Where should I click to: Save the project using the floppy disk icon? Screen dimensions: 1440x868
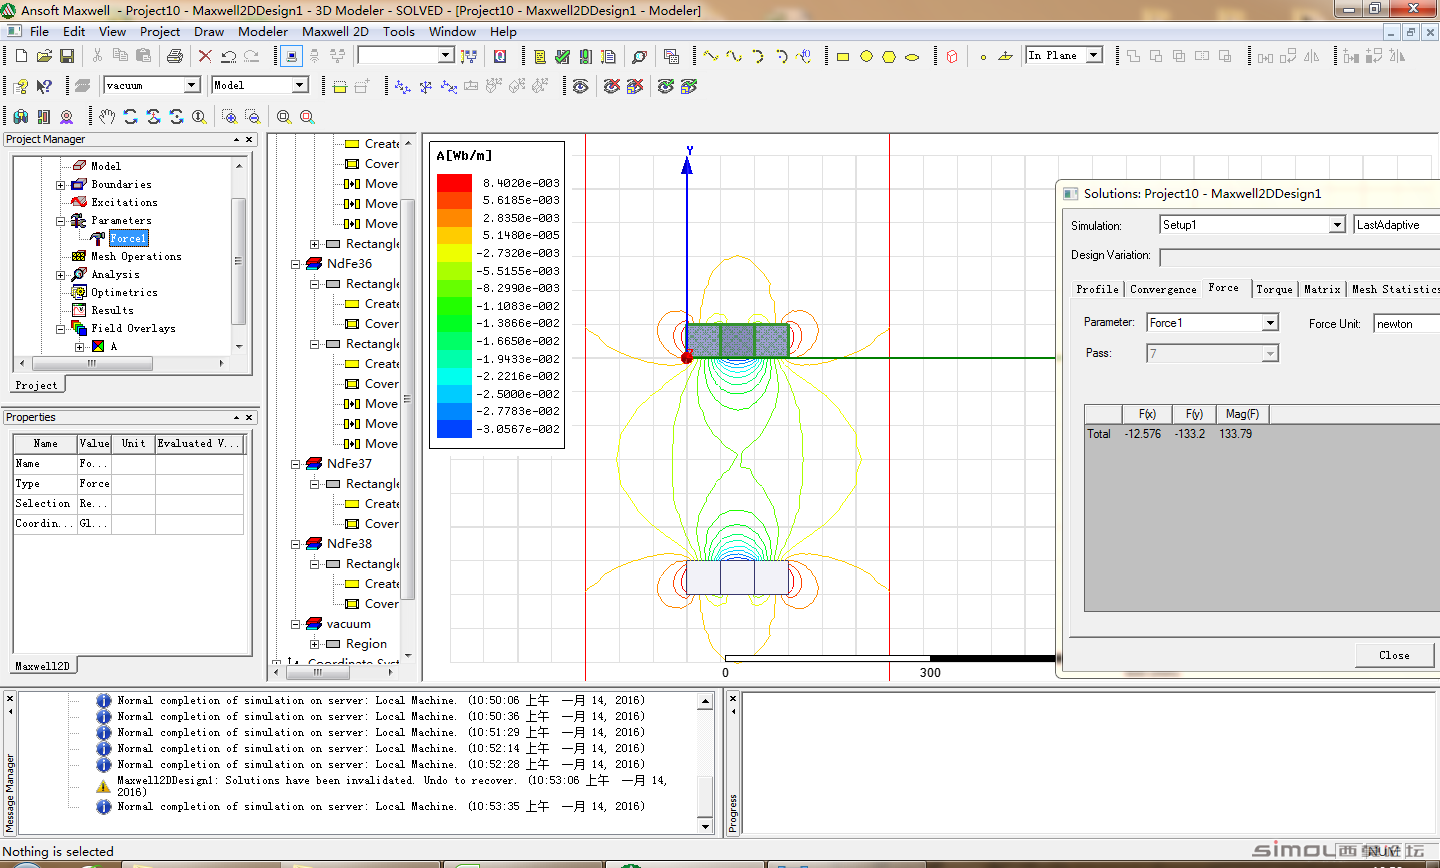67,56
